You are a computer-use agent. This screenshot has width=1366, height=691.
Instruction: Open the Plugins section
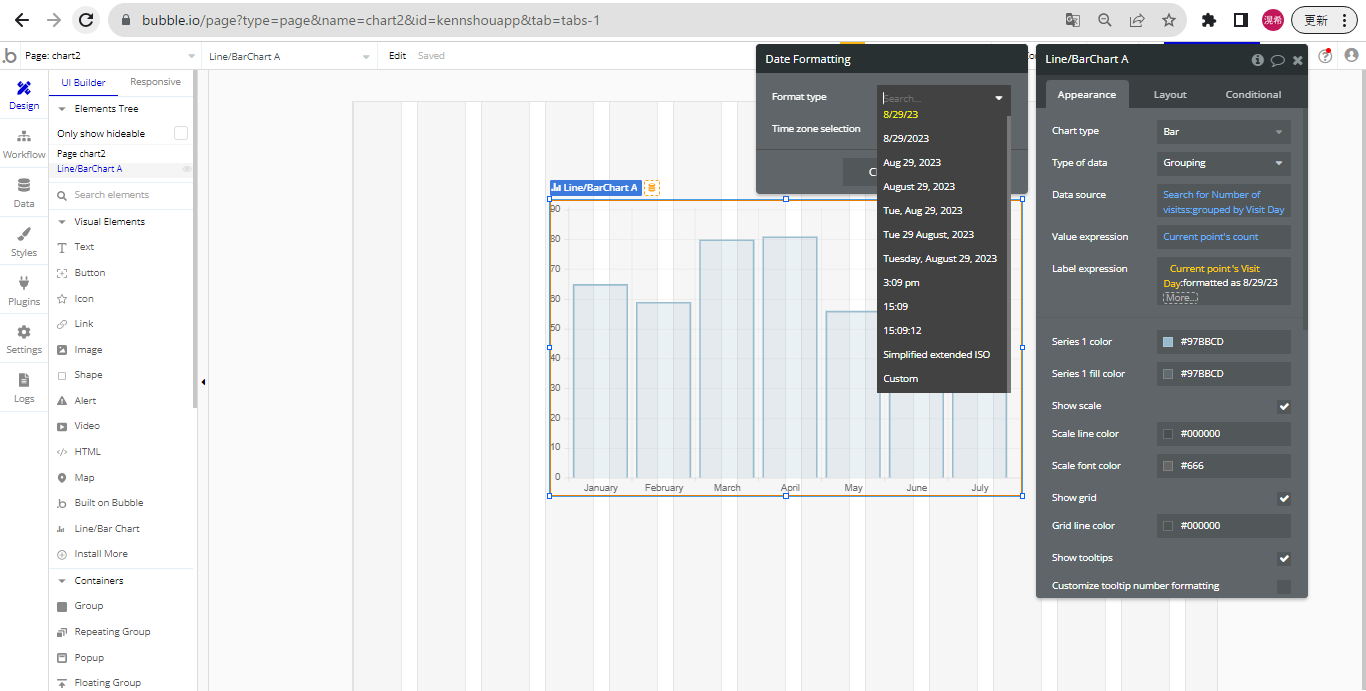pos(24,292)
